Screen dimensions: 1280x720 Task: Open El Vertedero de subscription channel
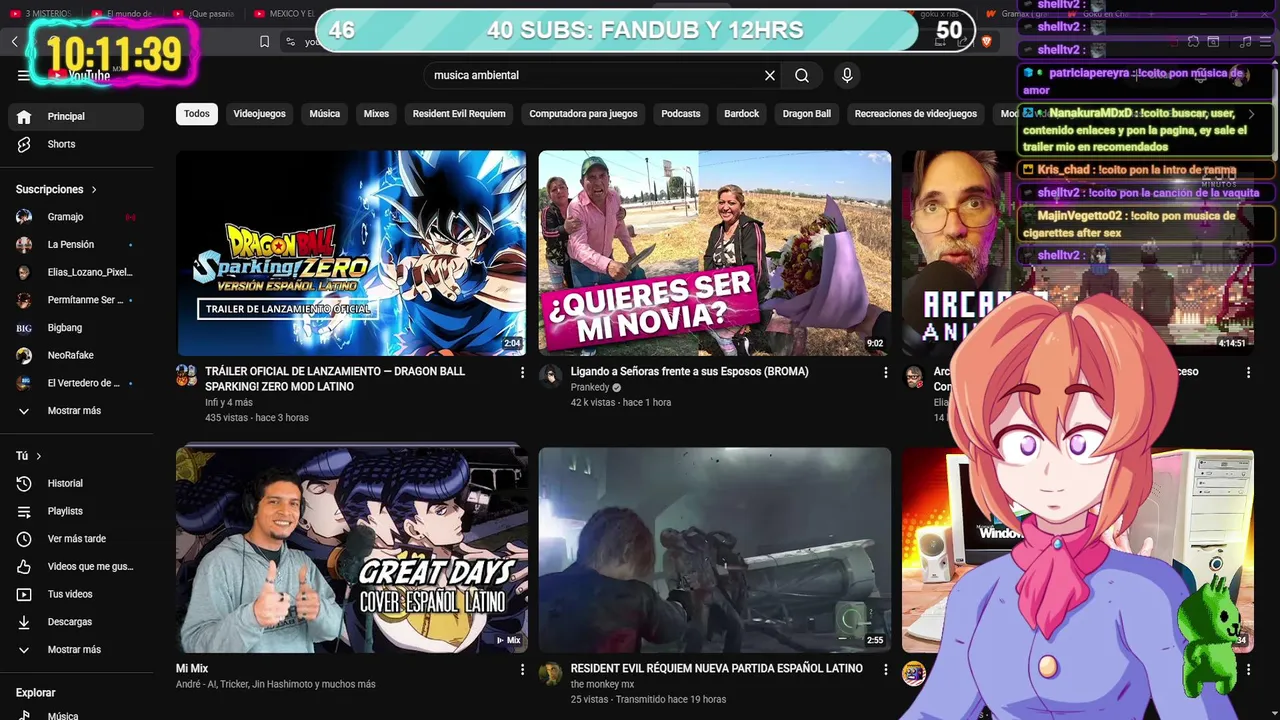pyautogui.click(x=76, y=383)
